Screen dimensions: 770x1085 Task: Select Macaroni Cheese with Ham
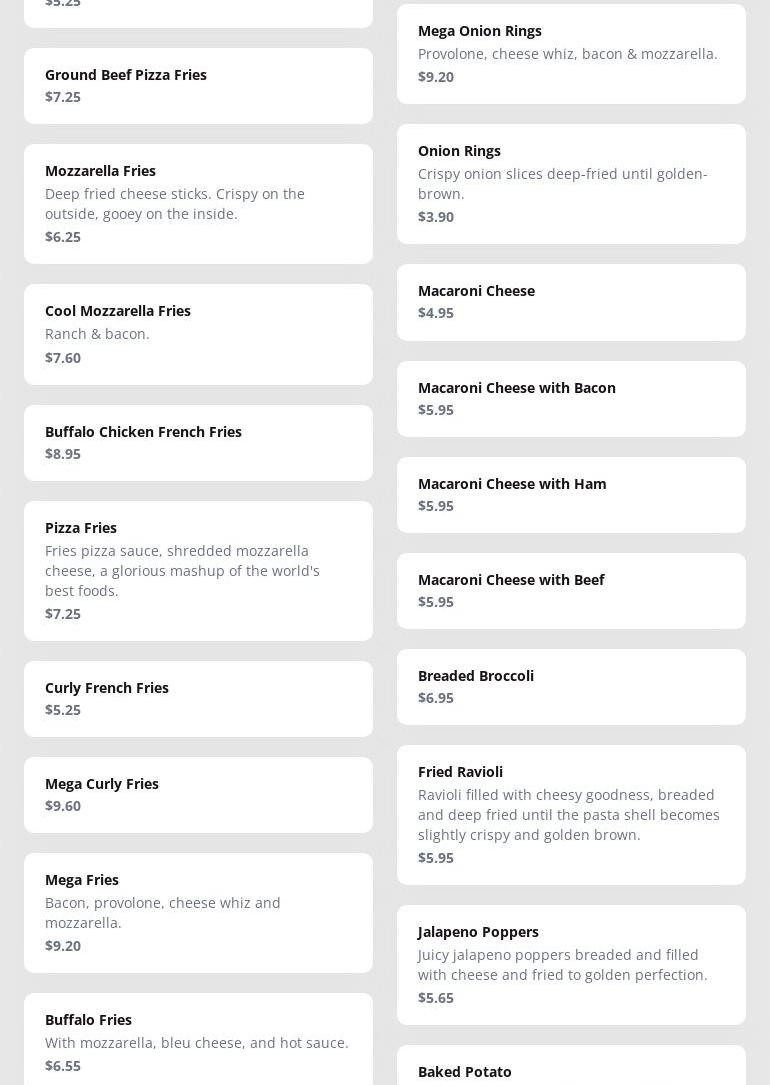[571, 495]
